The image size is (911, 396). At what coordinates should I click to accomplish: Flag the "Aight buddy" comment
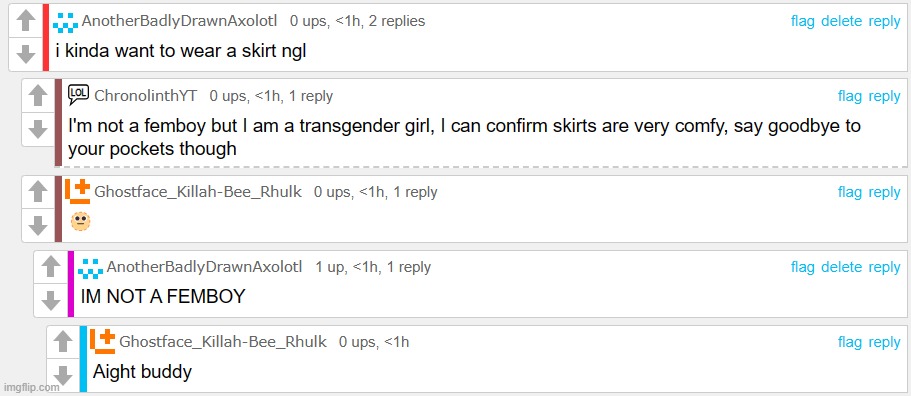tap(849, 343)
